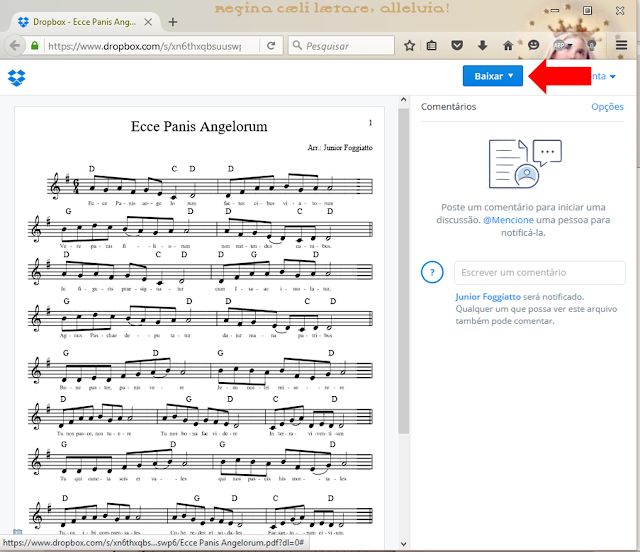Click the search magnifier icon
This screenshot has width=640, height=552.
tap(297, 45)
